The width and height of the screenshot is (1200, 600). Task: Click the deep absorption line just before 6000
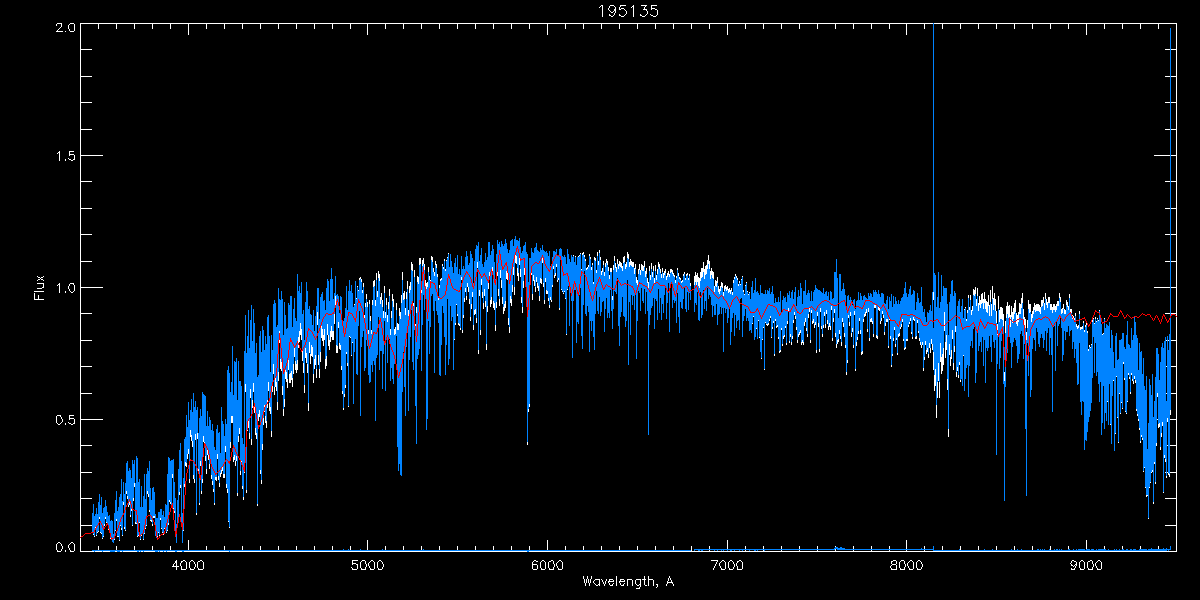pyautogui.click(x=528, y=380)
